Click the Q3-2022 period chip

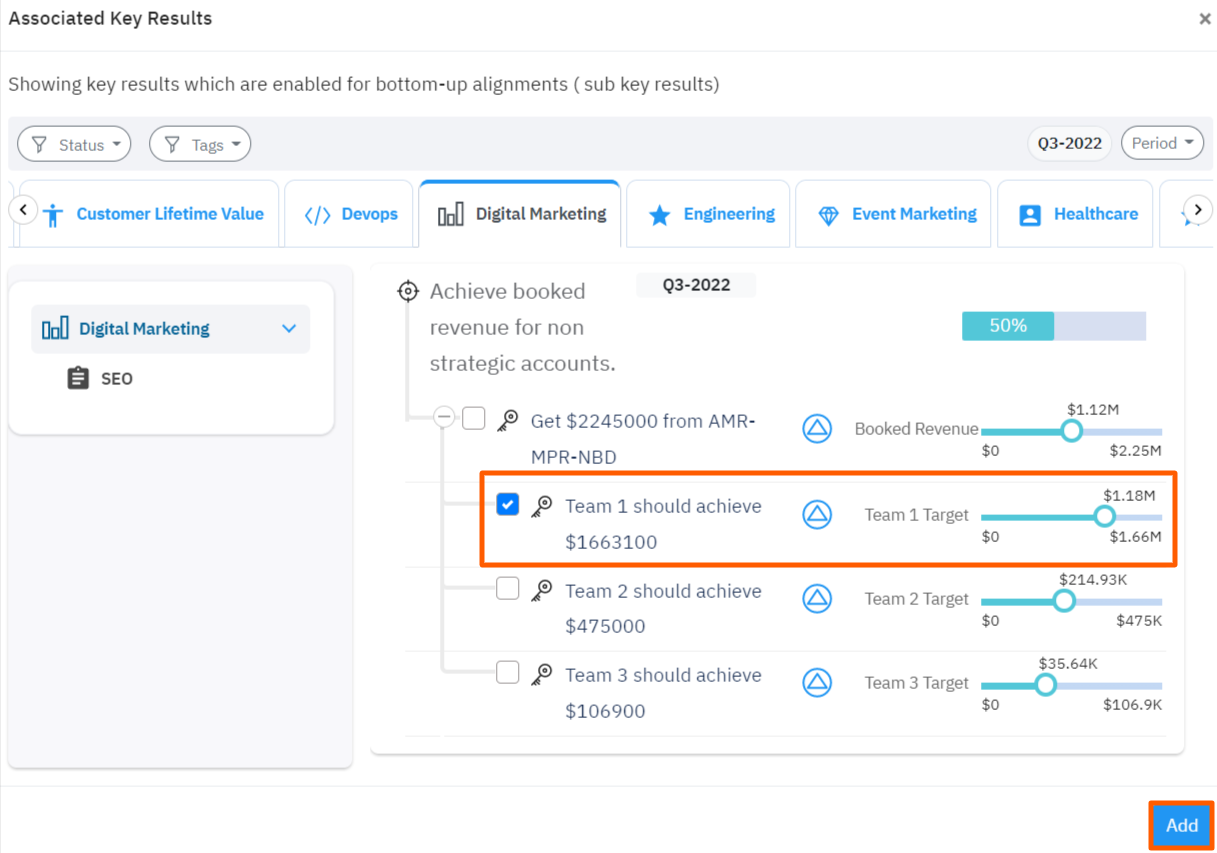1069,143
